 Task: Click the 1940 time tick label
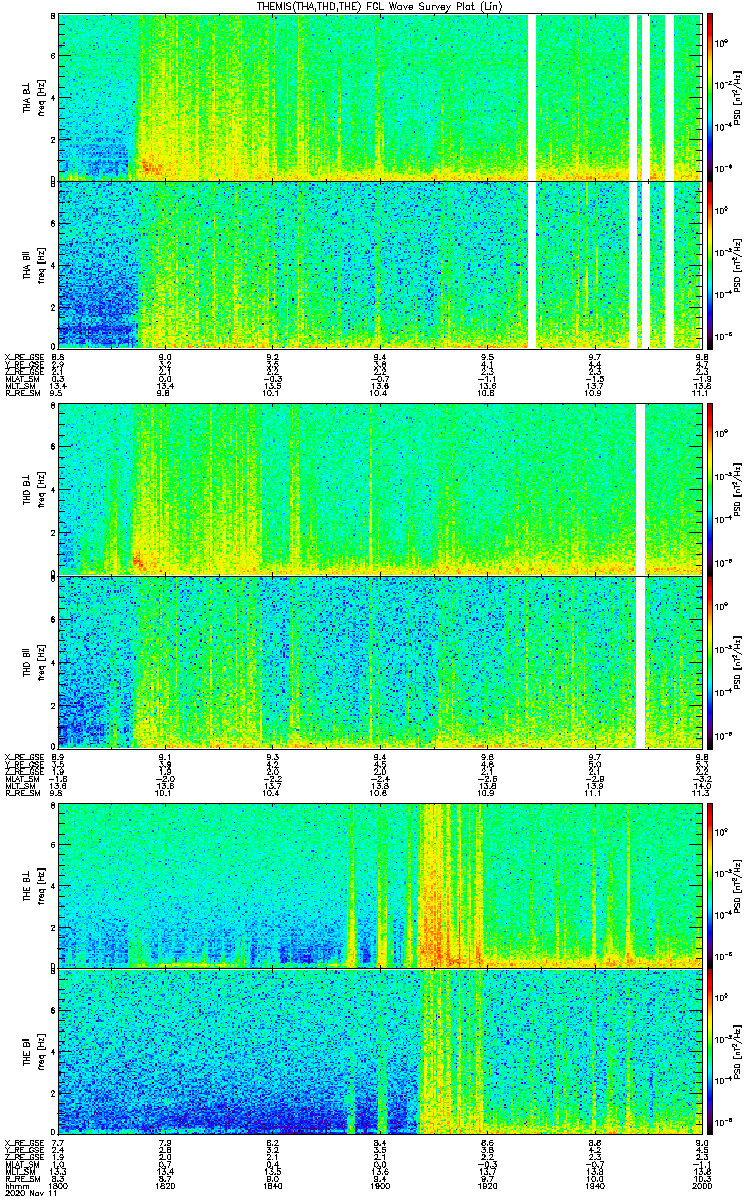pos(594,1185)
